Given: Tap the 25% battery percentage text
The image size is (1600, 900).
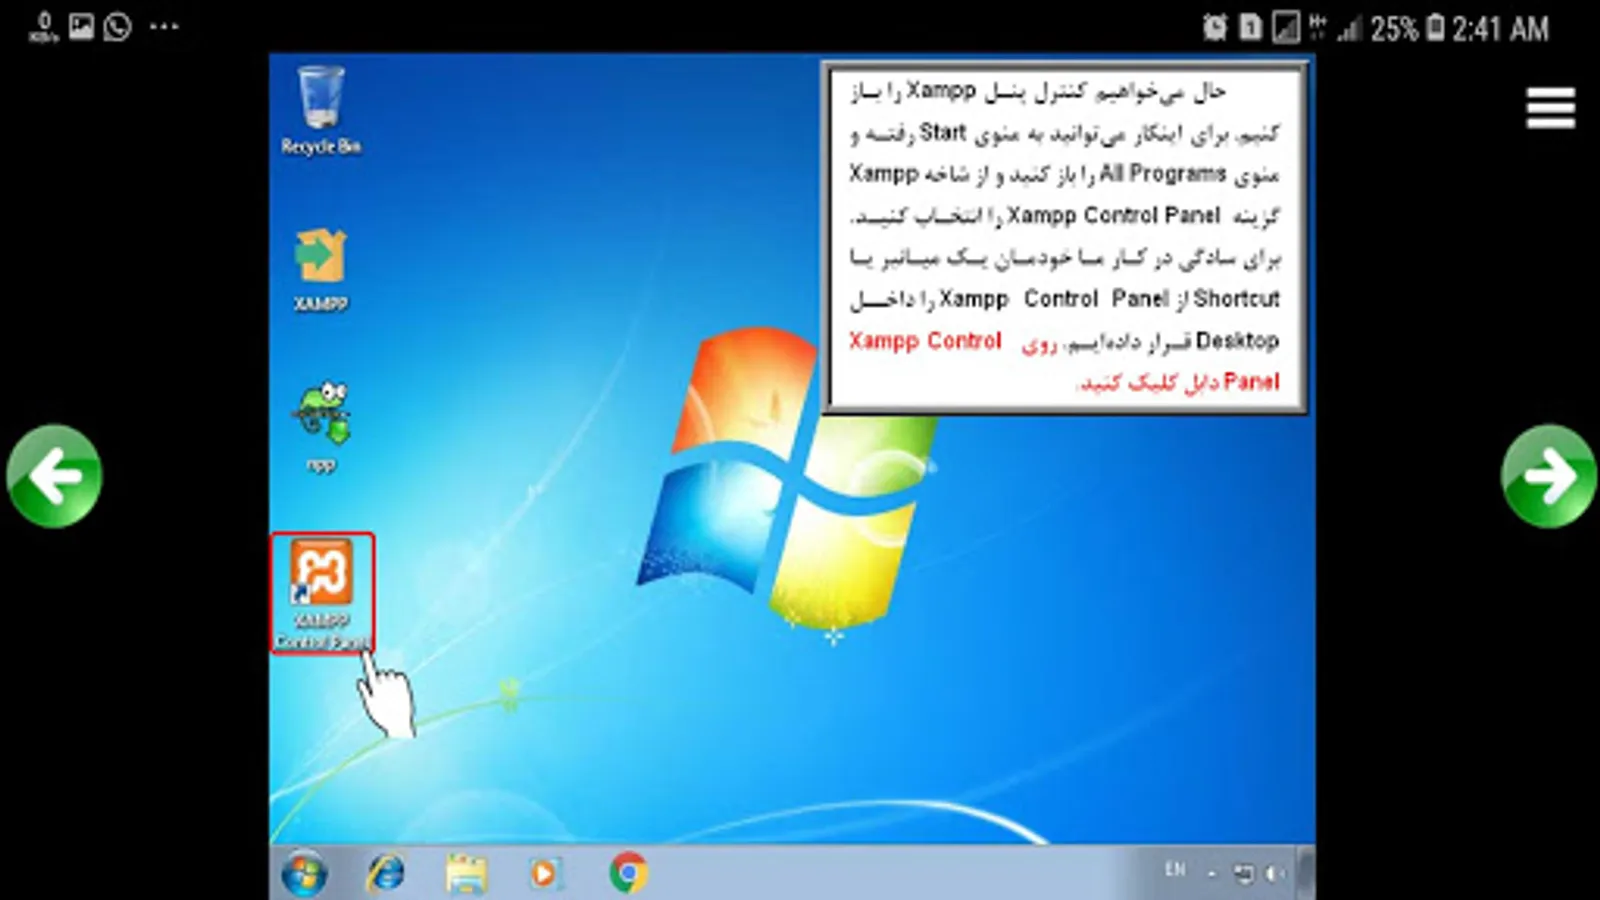Looking at the screenshot, I should pos(1394,28).
